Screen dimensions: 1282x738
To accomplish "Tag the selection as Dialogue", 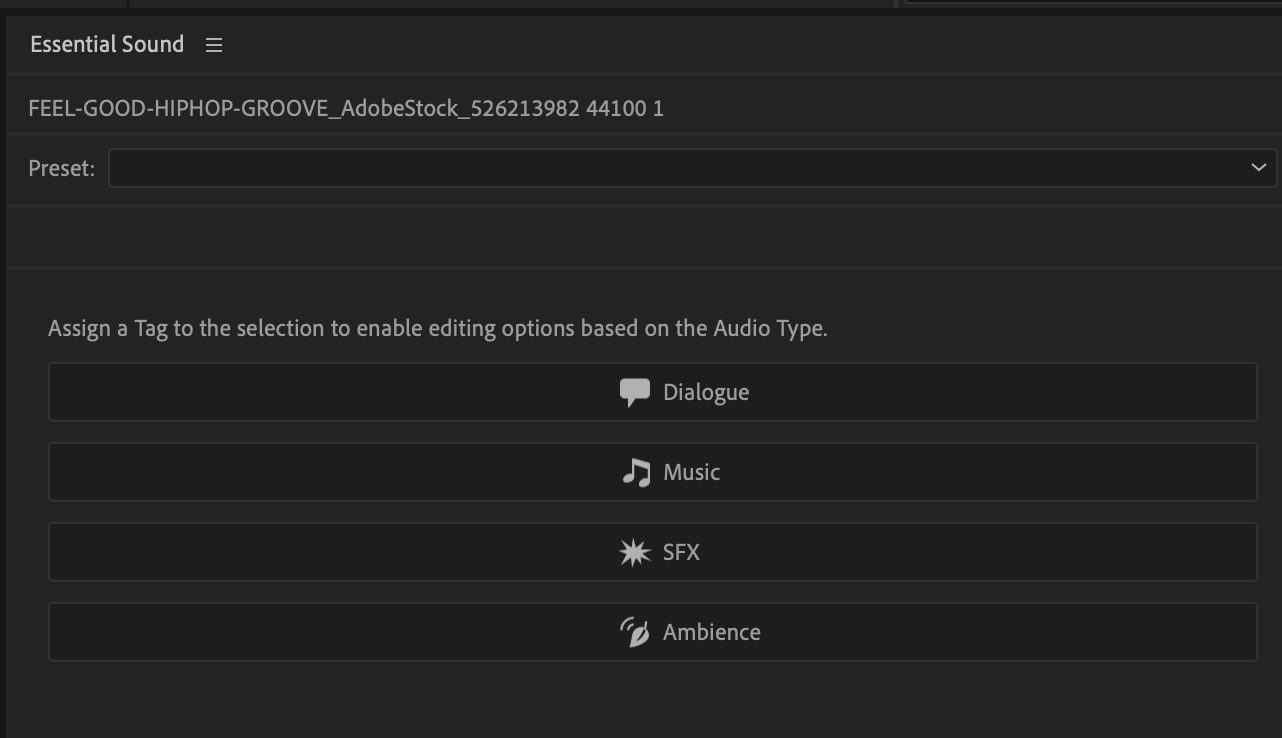I will coord(705,392).
